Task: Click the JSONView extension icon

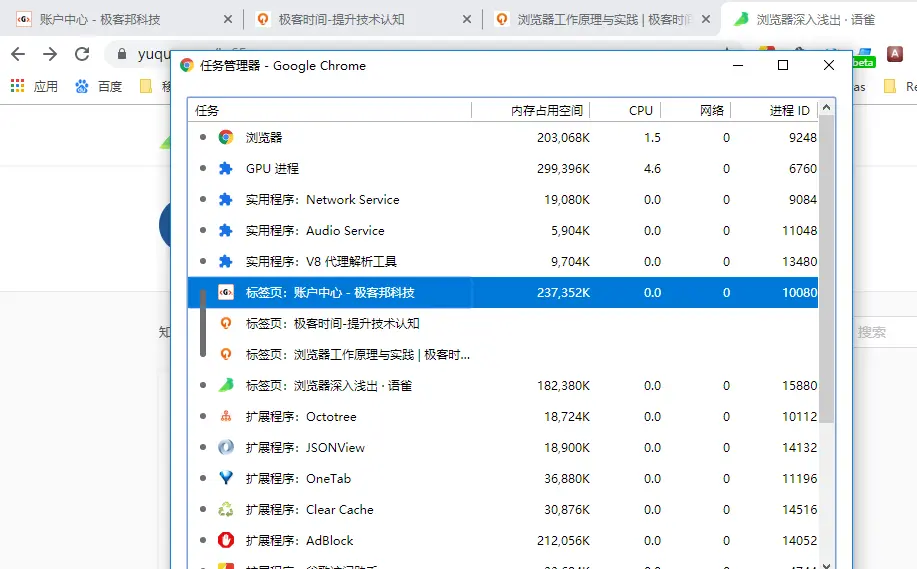Action: [x=226, y=447]
